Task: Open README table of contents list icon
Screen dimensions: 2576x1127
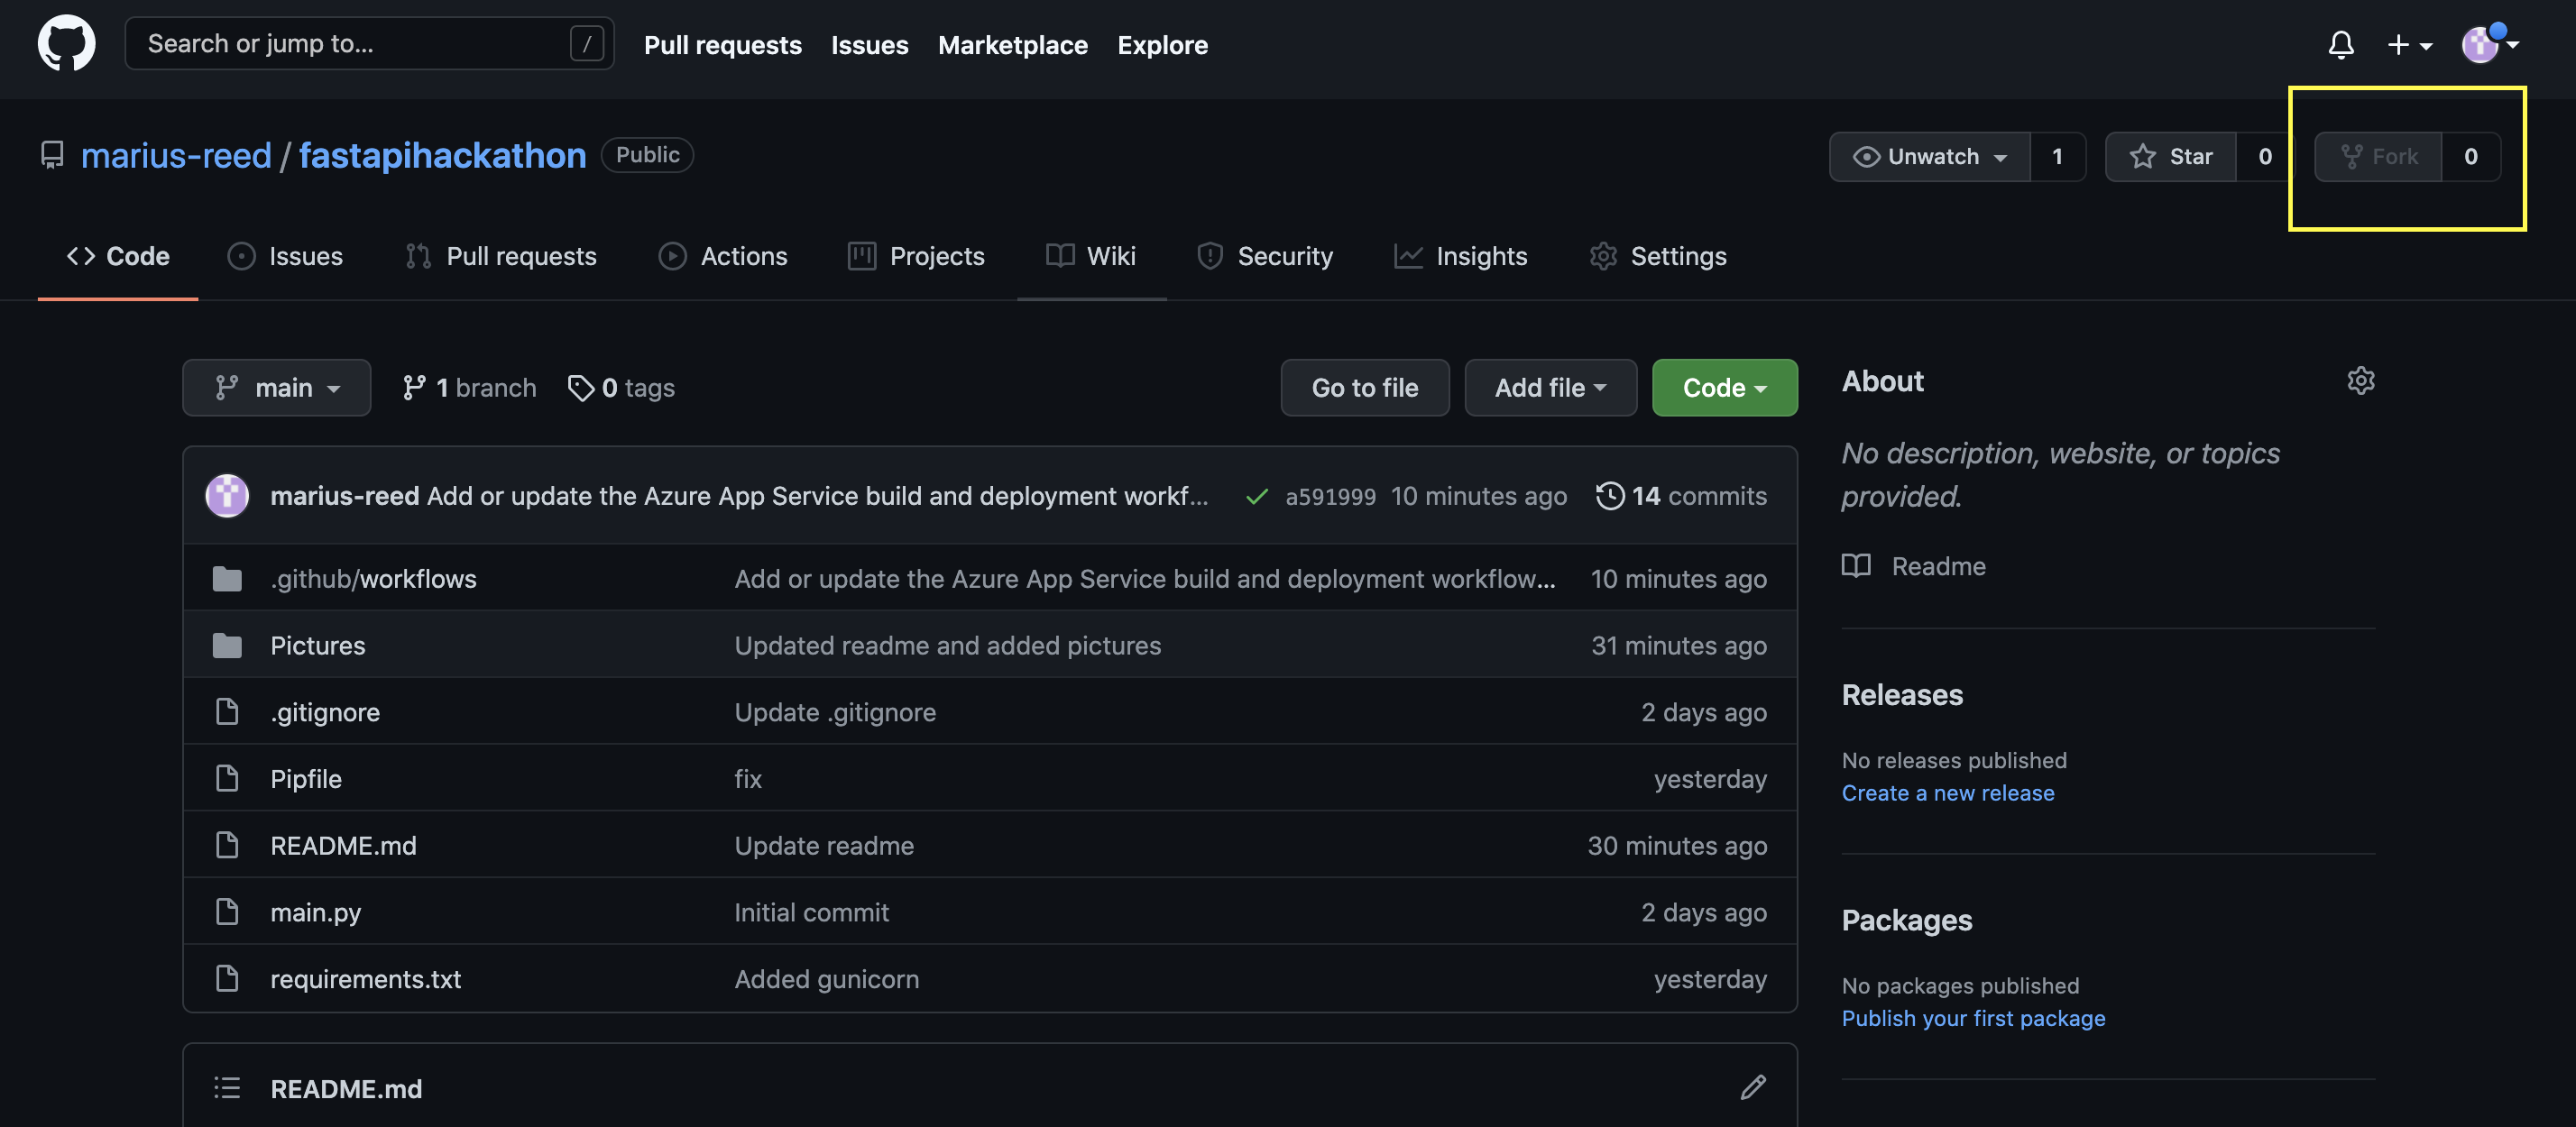Action: click(227, 1088)
